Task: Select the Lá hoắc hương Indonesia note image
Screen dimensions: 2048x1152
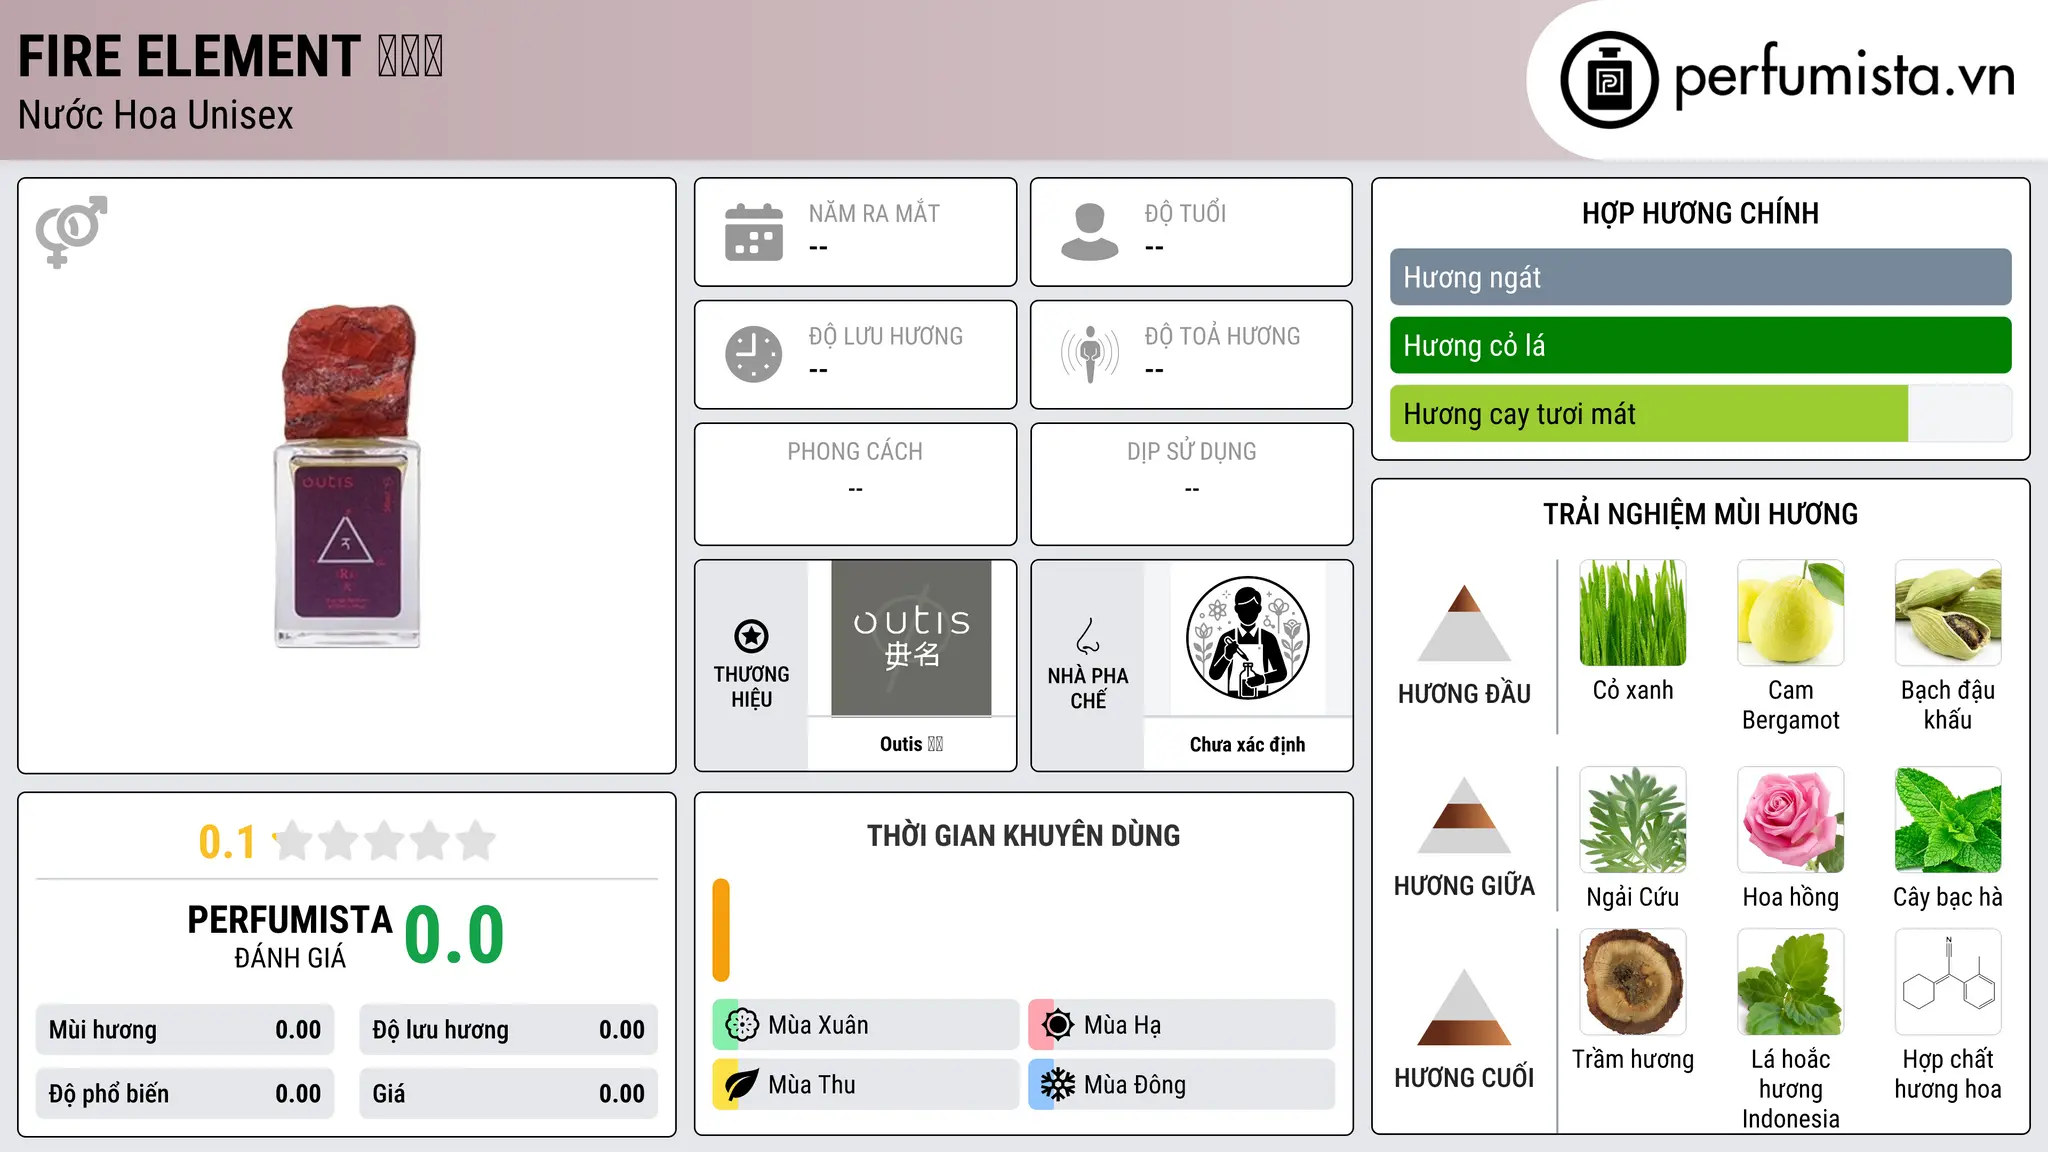Action: (x=1791, y=982)
